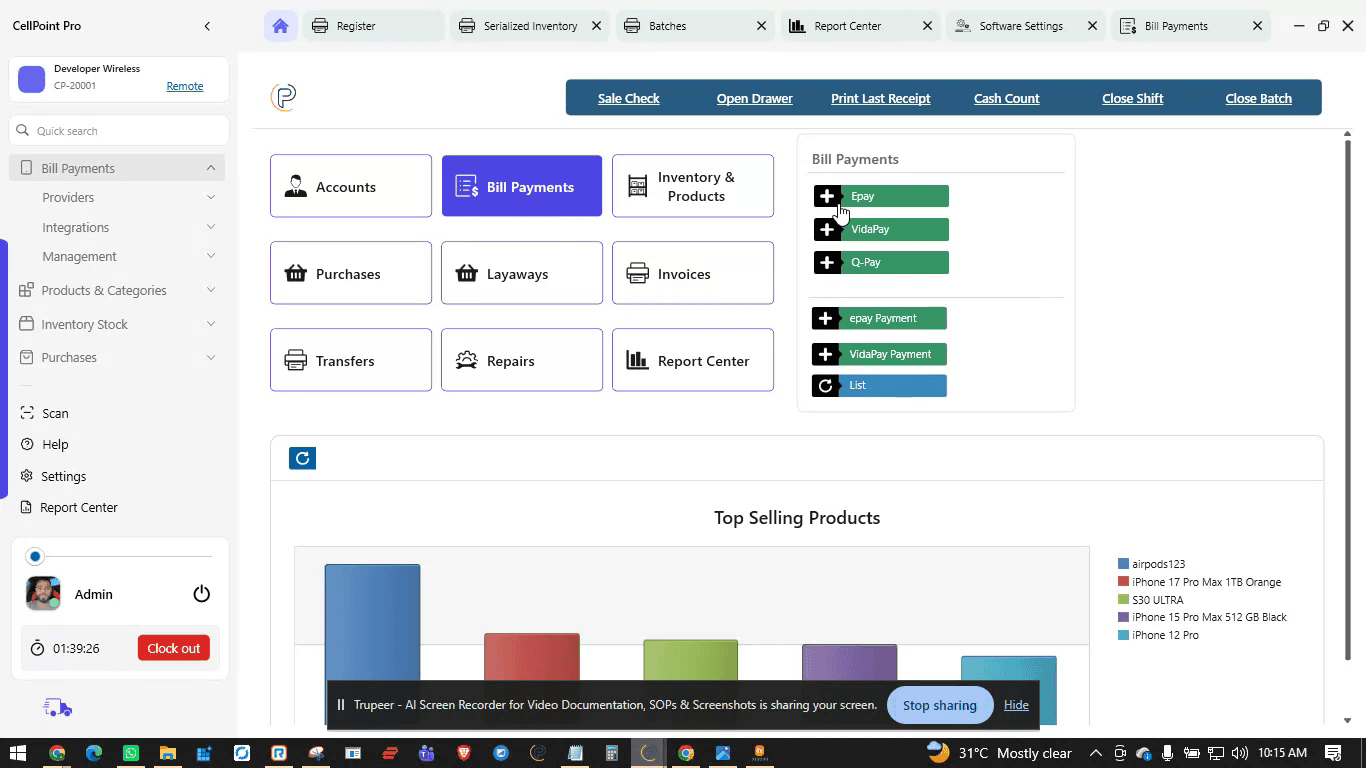
Task: Click Print Last Receipt
Action: point(881,98)
